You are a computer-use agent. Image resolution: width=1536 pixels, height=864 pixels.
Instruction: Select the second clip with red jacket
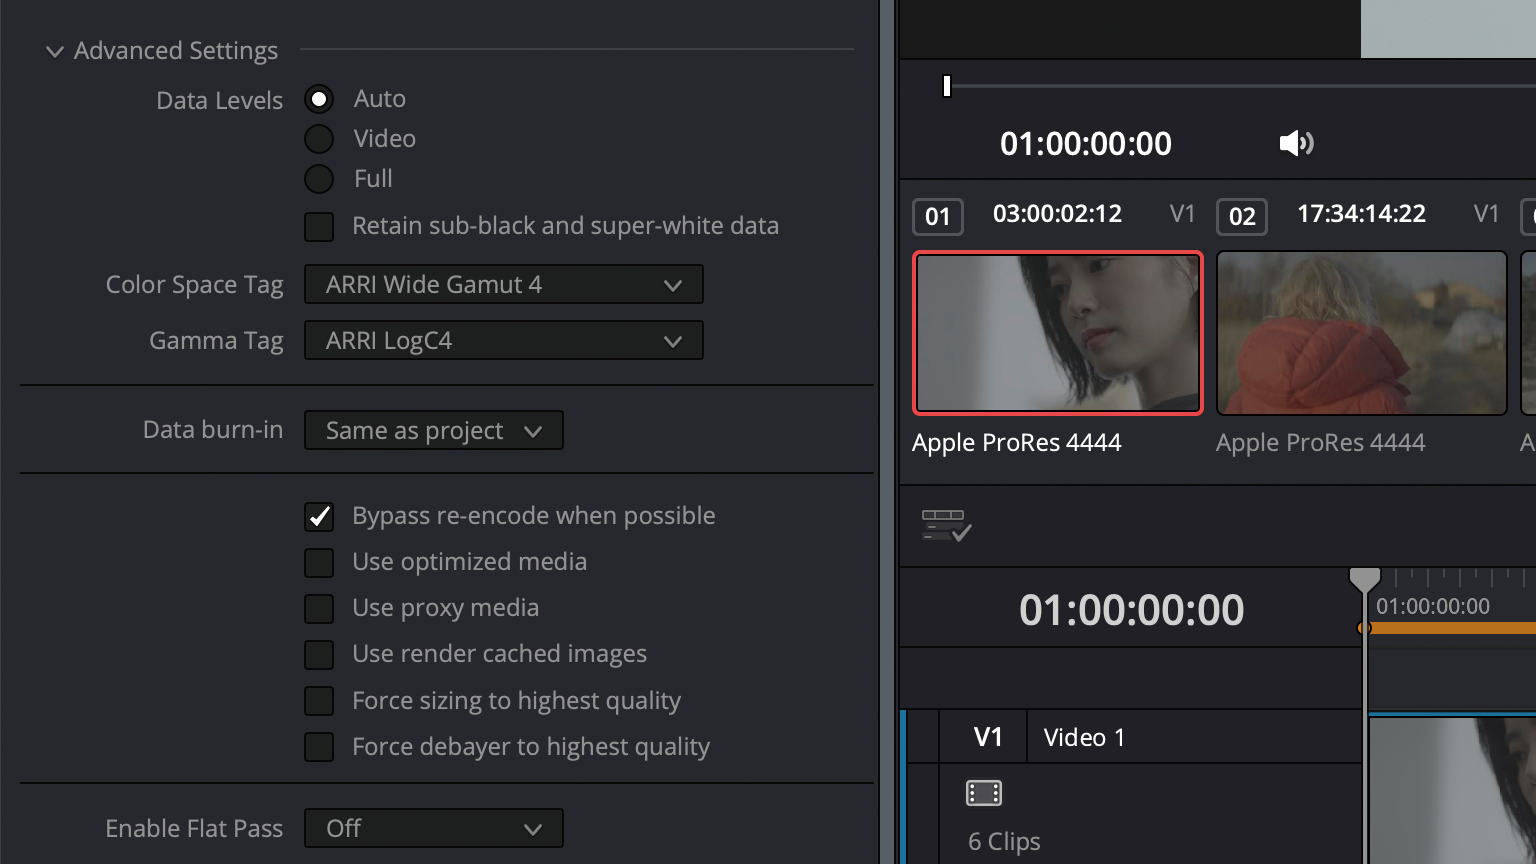[1361, 332]
